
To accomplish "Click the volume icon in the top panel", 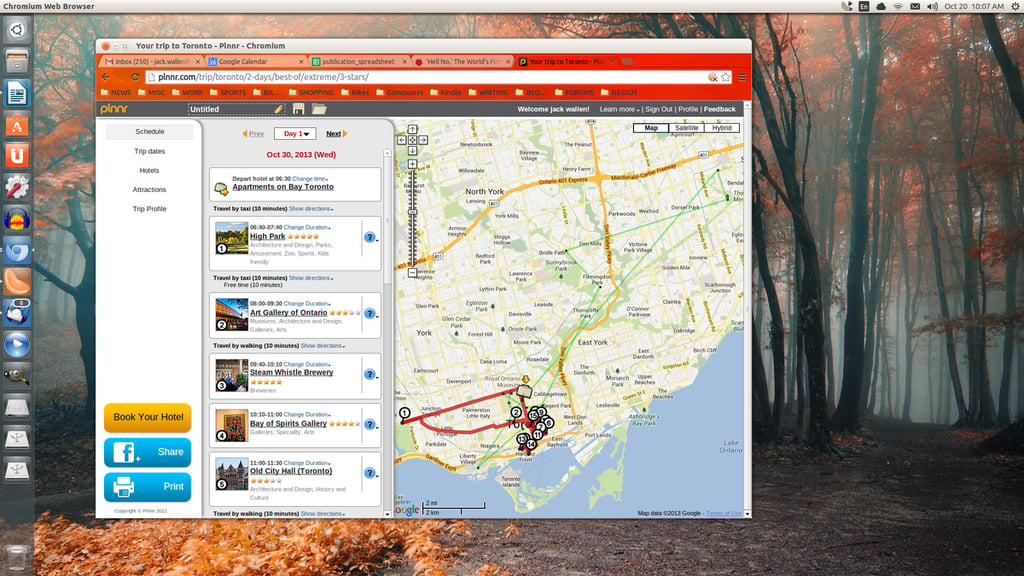I will coord(932,7).
